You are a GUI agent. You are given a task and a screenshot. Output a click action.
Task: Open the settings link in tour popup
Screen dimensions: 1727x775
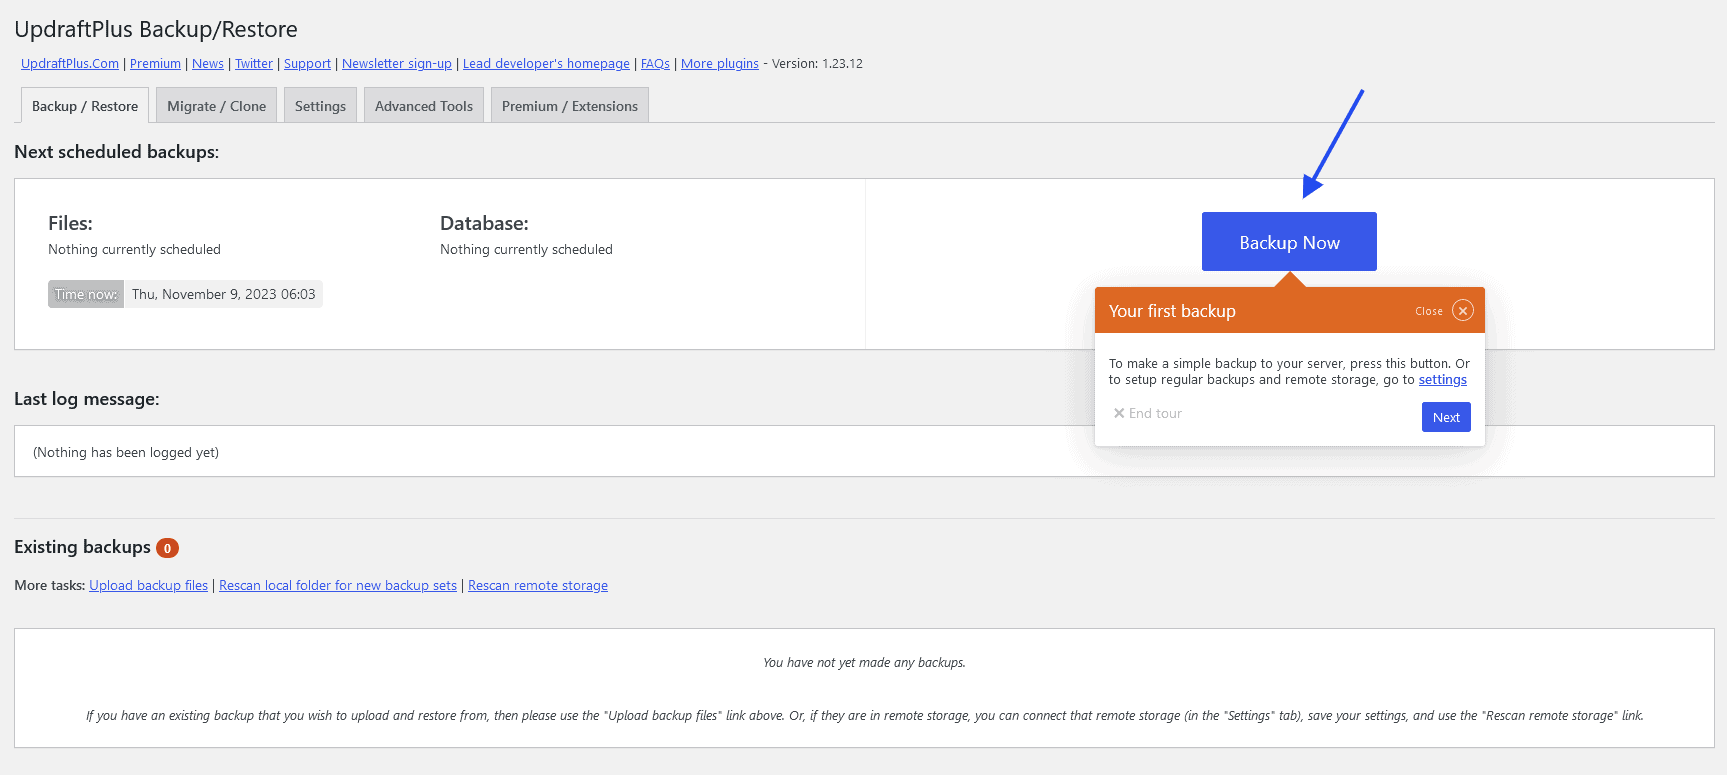(1442, 380)
